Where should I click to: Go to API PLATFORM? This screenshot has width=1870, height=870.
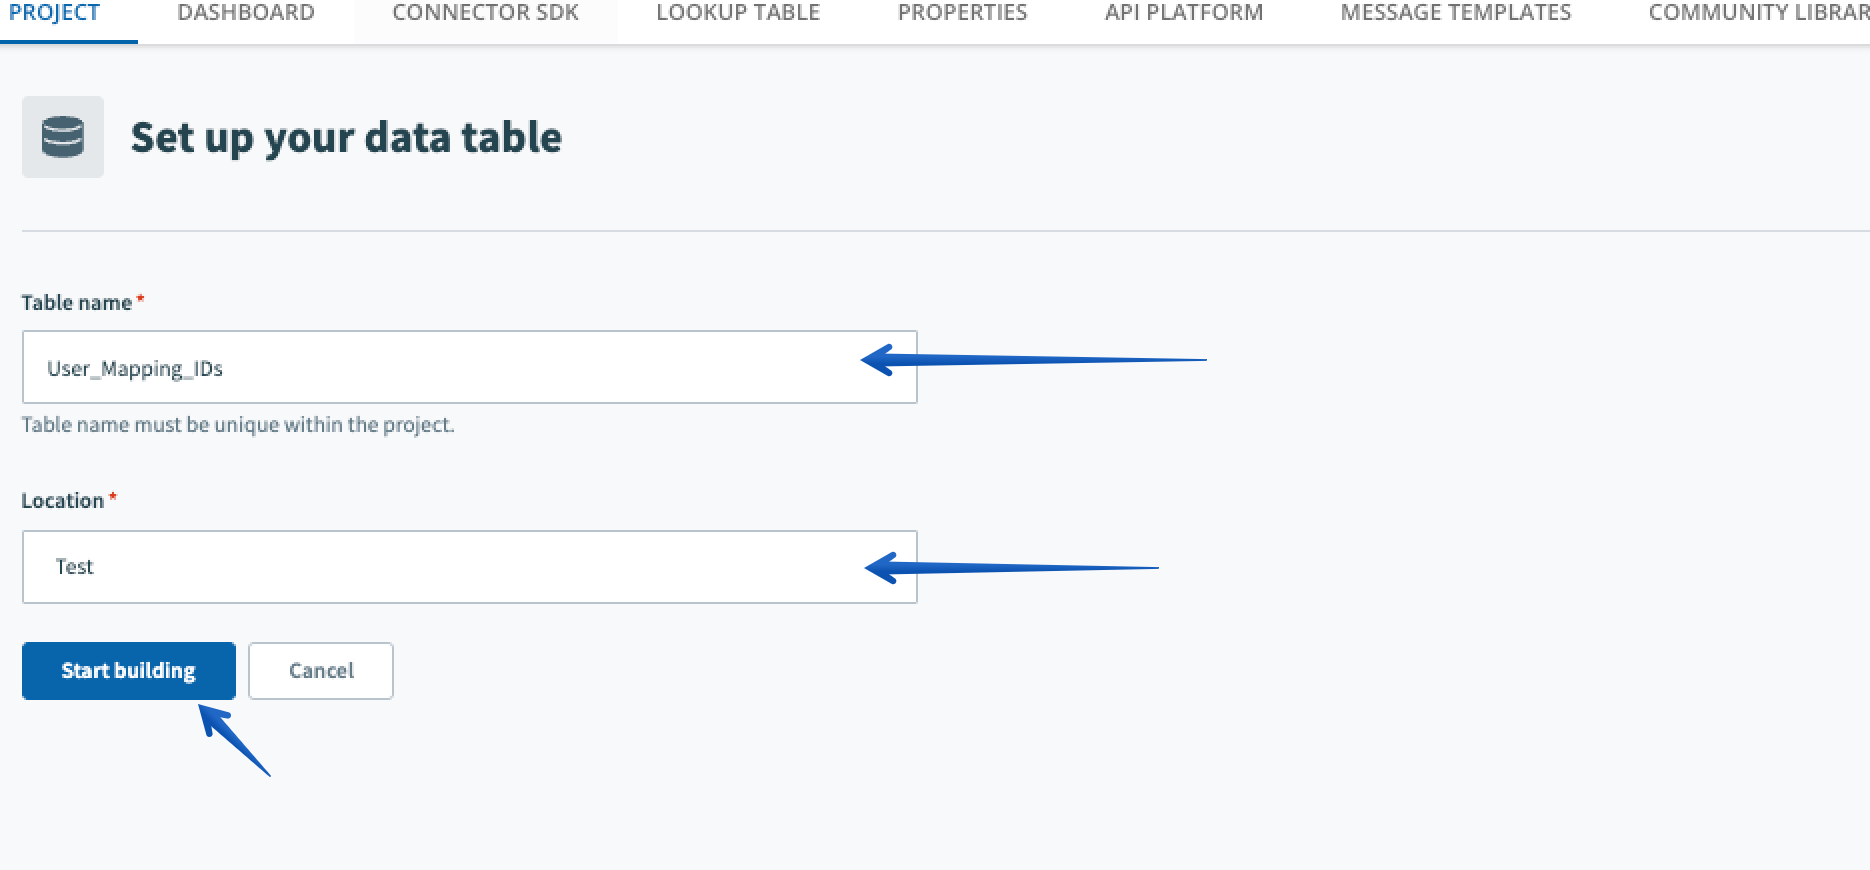[x=1184, y=13]
